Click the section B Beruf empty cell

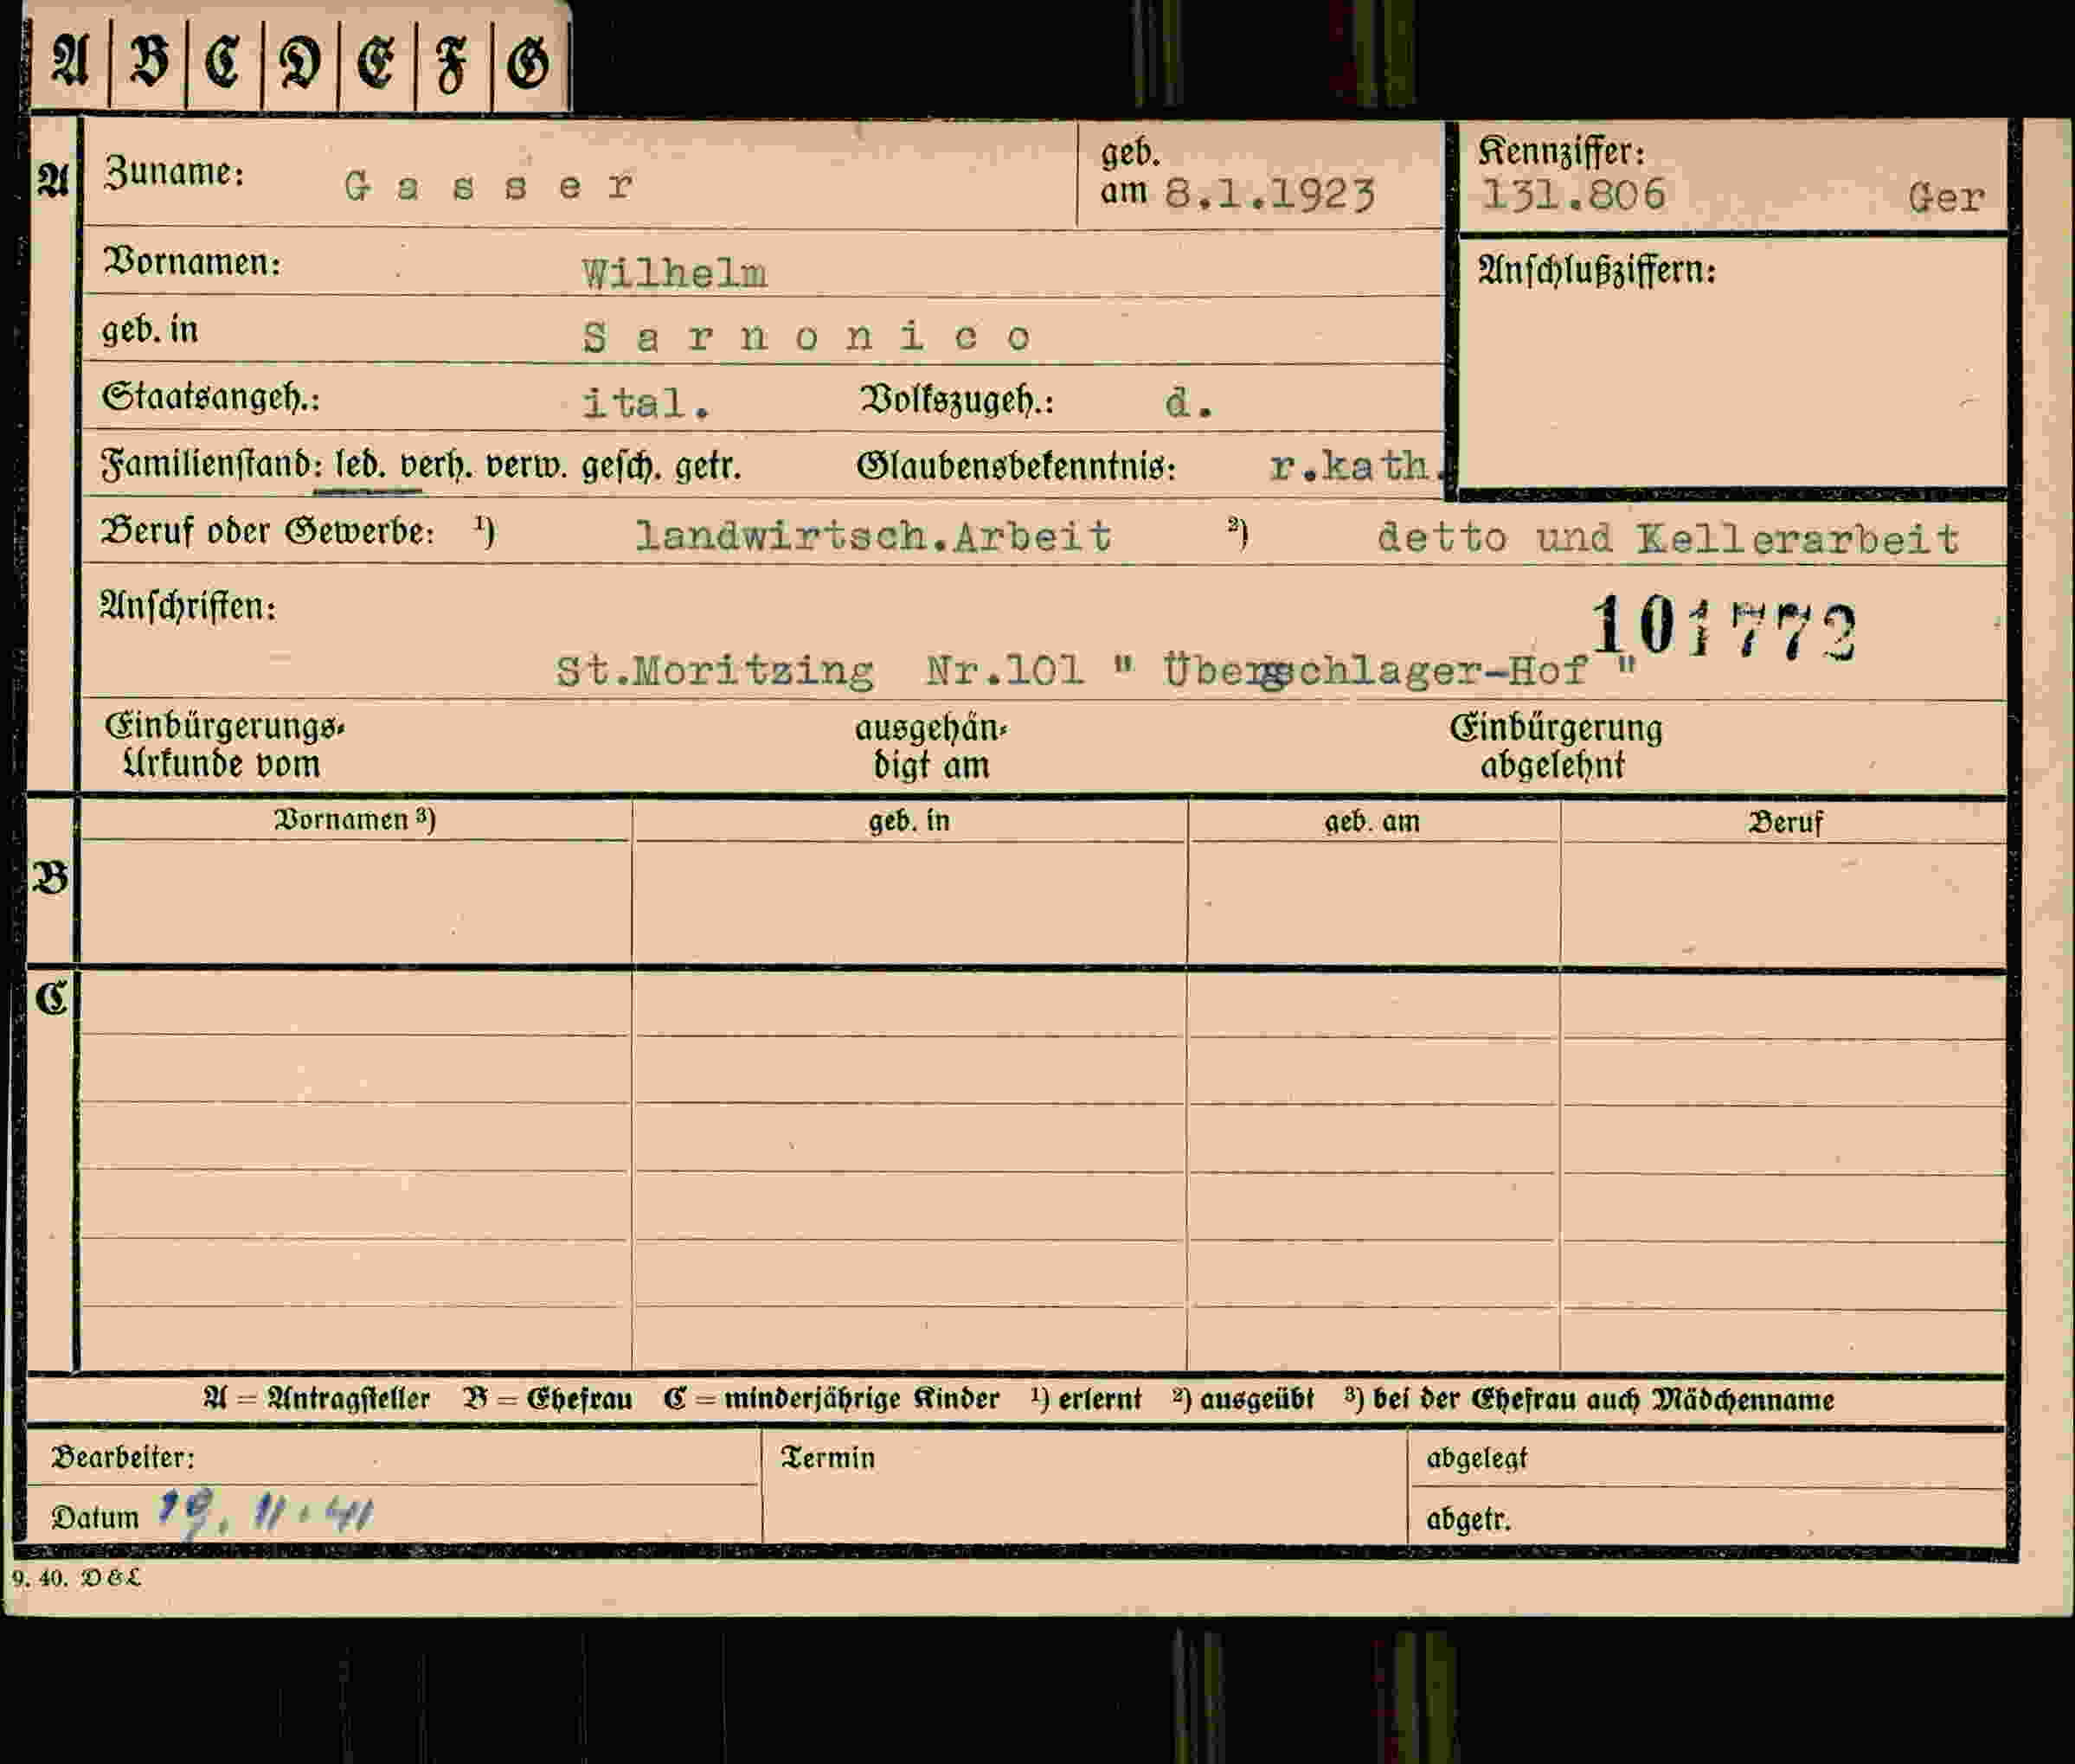click(1783, 904)
